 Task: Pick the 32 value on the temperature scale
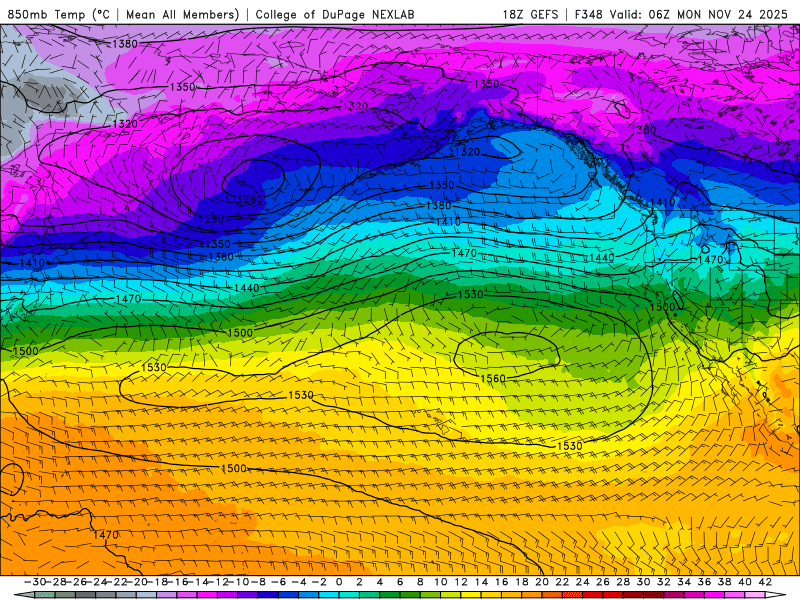click(x=663, y=582)
